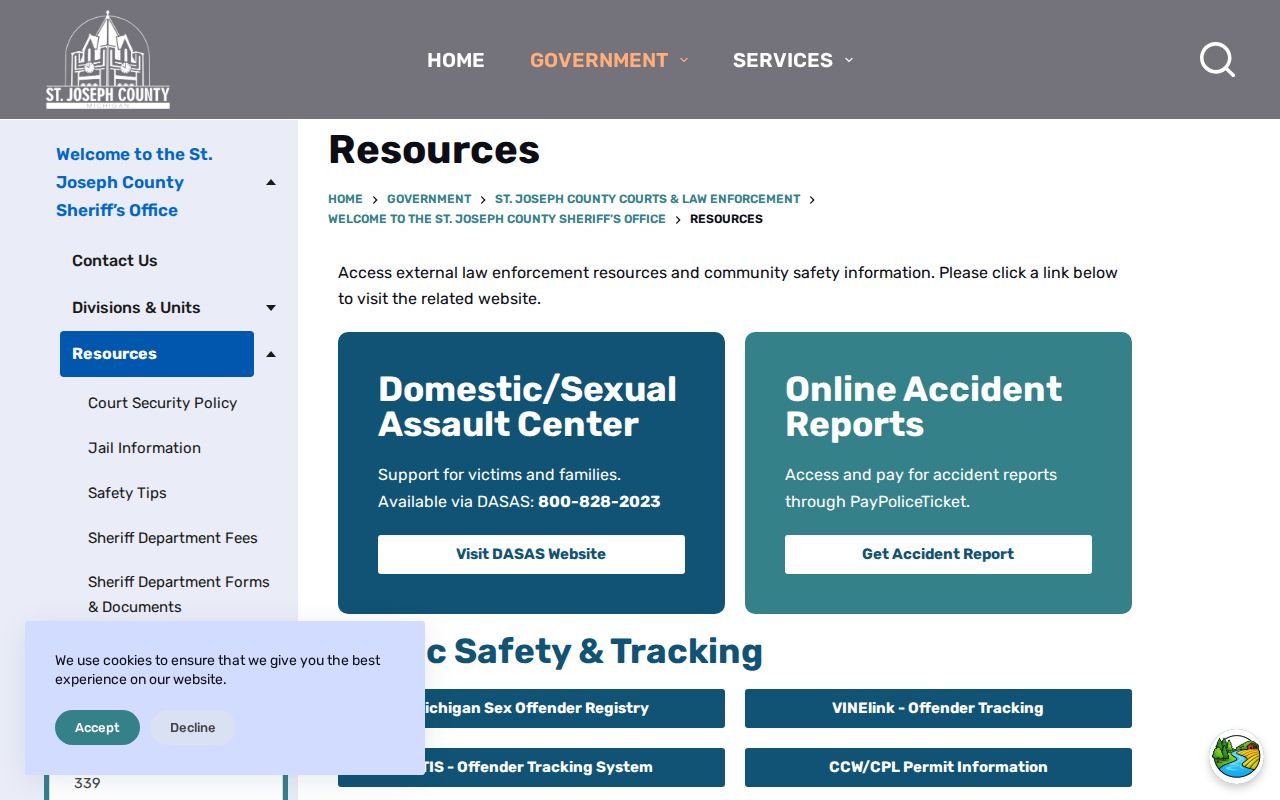Expand the Divisions & Units submenu arrow

[x=270, y=308]
